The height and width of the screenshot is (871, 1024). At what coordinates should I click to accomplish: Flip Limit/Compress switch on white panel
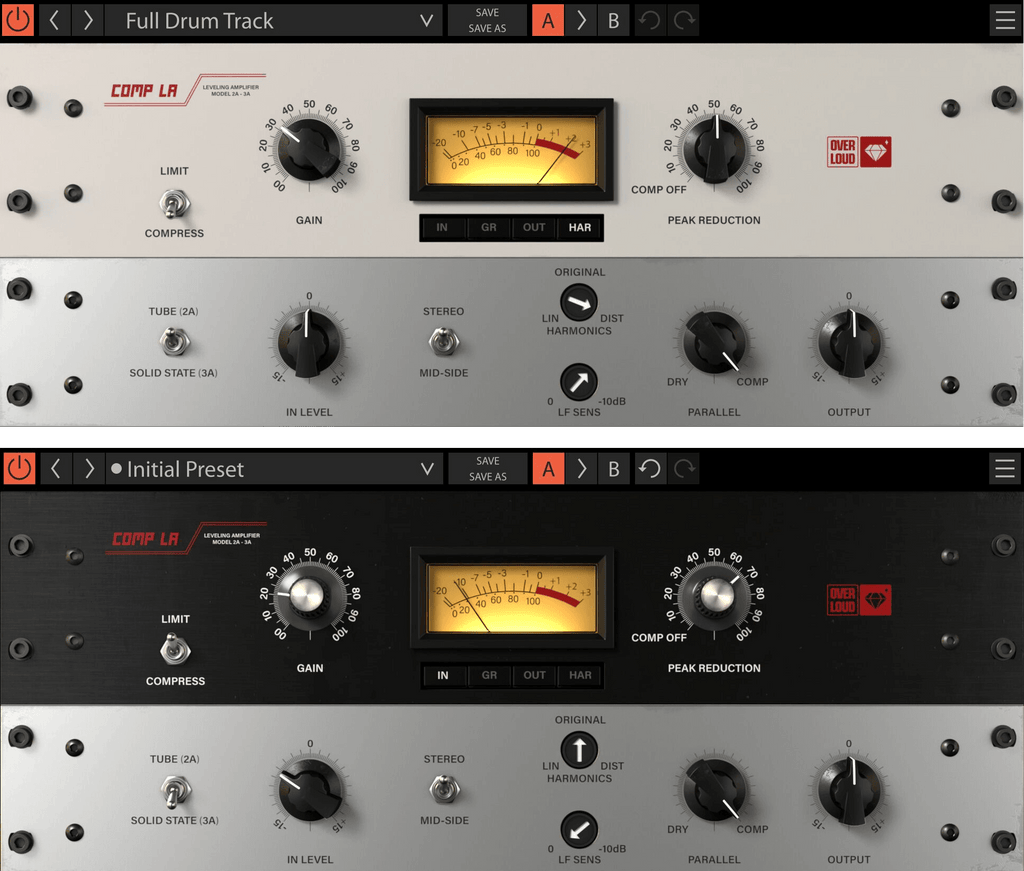coord(174,203)
